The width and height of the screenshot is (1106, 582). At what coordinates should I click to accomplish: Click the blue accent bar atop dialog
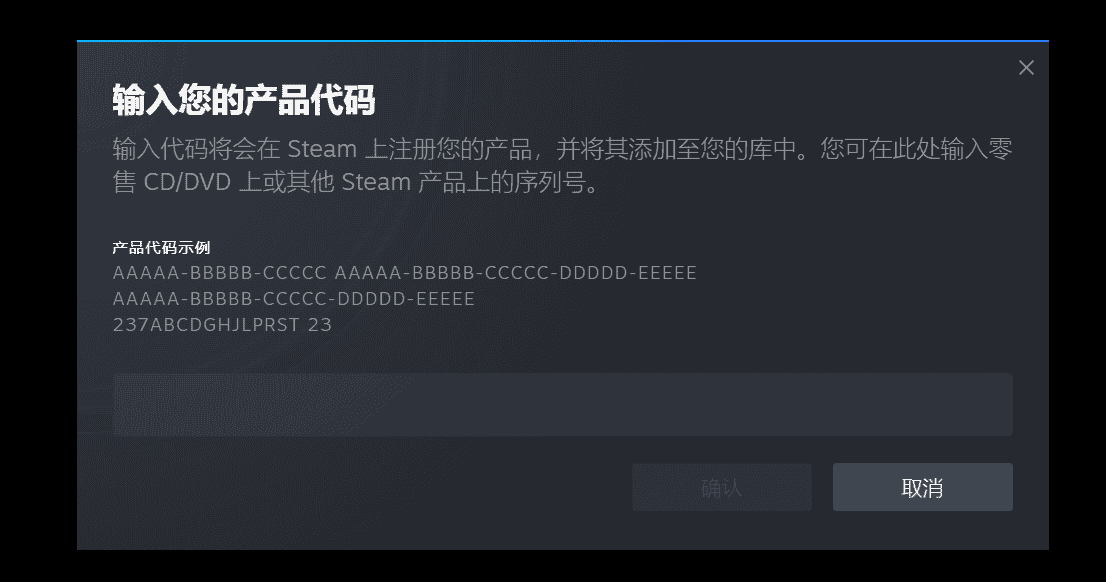click(563, 41)
